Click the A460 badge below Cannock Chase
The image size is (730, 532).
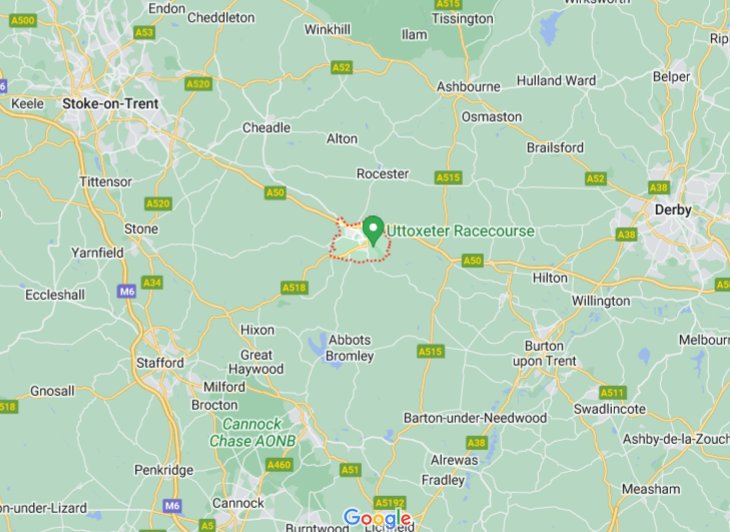pyautogui.click(x=279, y=465)
